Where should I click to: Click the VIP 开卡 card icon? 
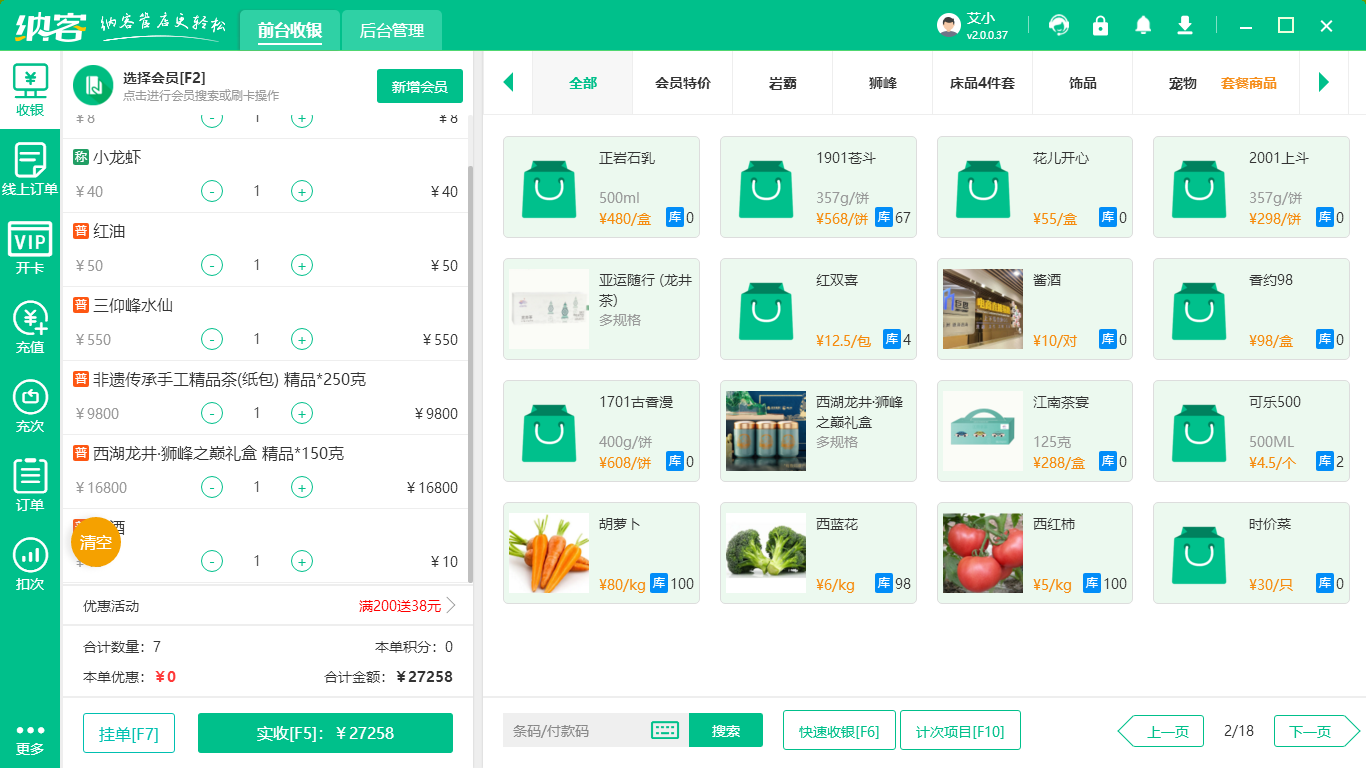(30, 248)
